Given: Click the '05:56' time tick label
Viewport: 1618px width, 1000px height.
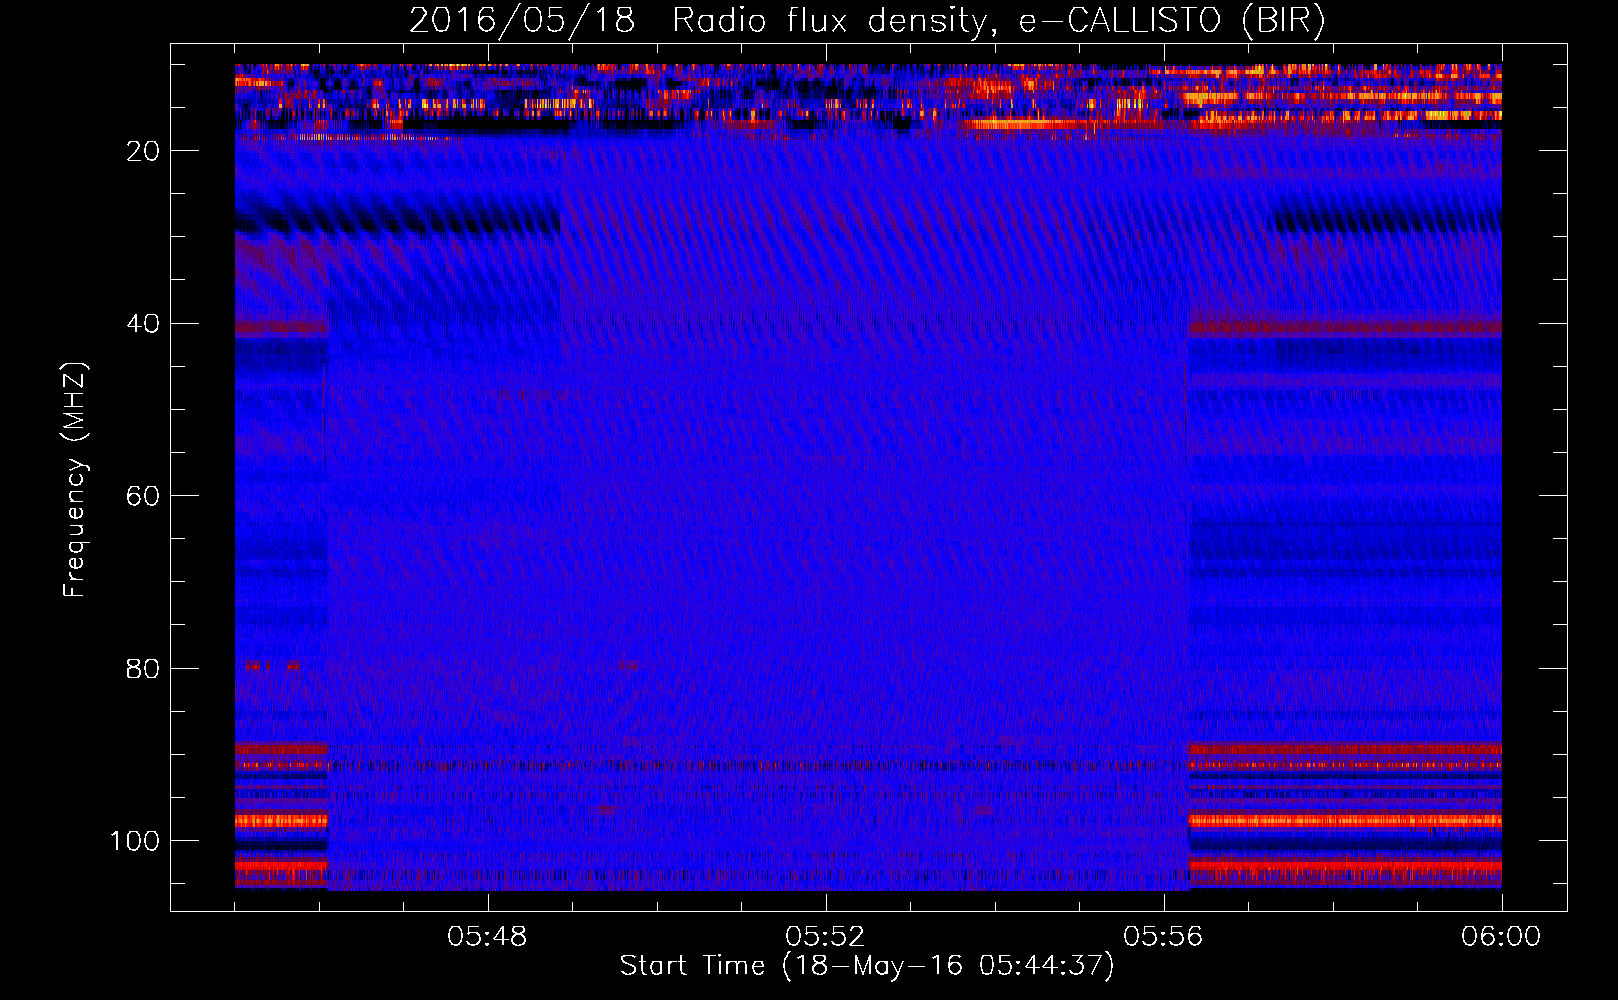Looking at the screenshot, I should [x=1163, y=937].
